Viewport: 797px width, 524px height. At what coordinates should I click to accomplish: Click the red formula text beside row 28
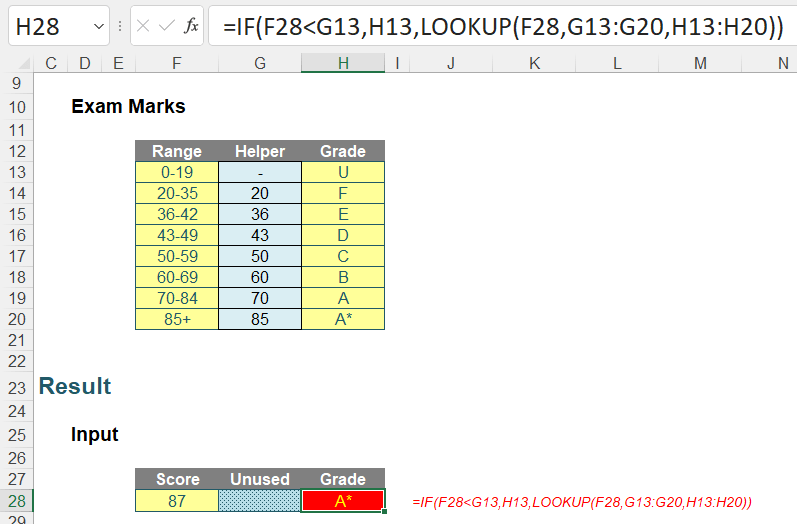tap(581, 501)
